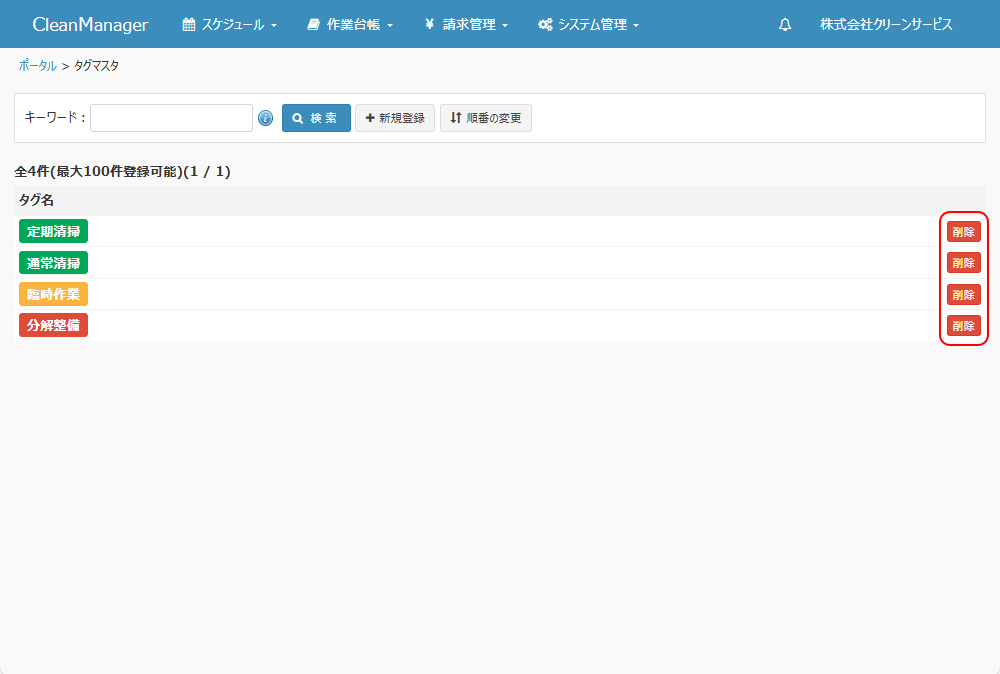The image size is (1000, 674).
Task: Delete the 通常清掃 tag
Action: tap(964, 263)
